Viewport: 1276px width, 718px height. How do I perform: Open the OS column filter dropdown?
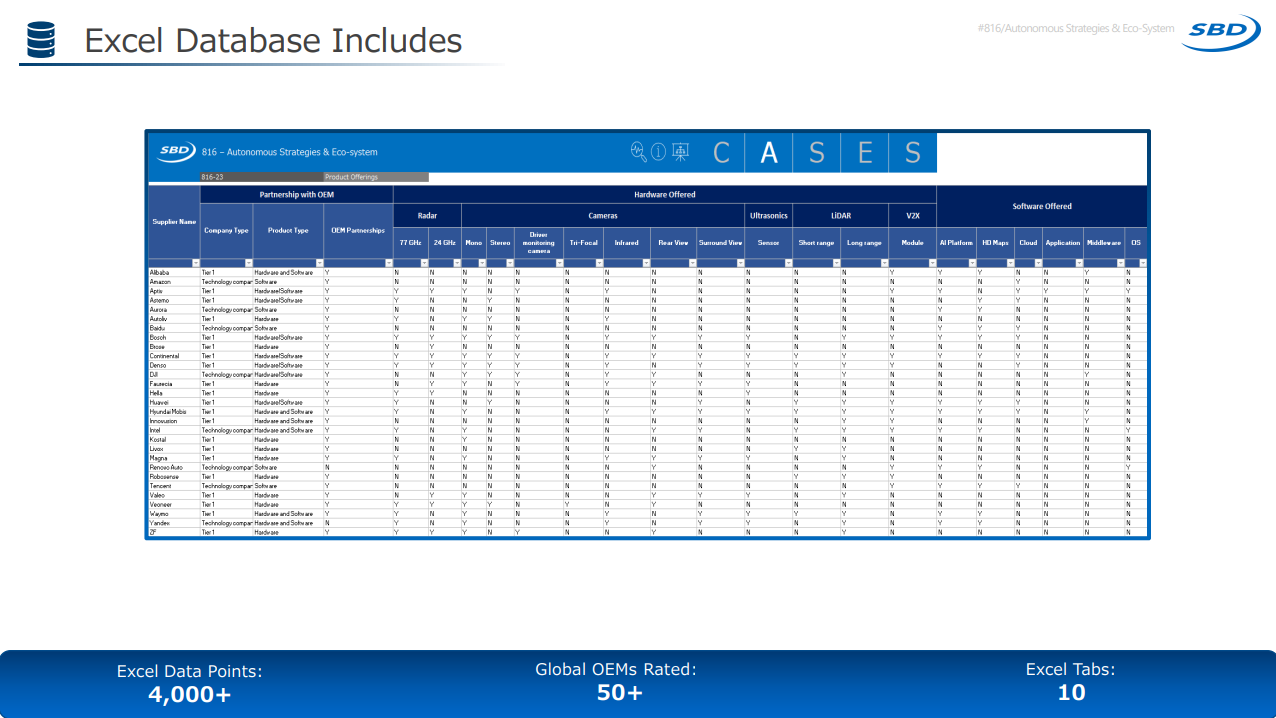1143,263
